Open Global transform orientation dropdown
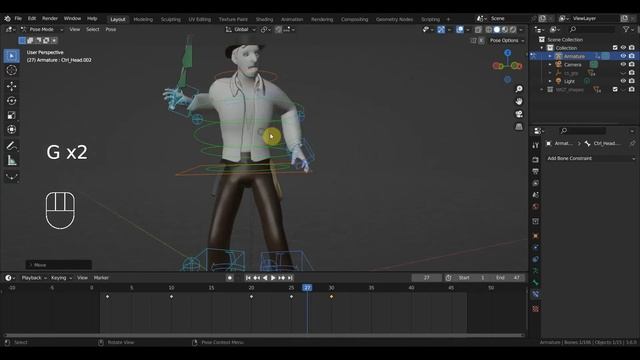This screenshot has height=360, width=640. (241, 29)
